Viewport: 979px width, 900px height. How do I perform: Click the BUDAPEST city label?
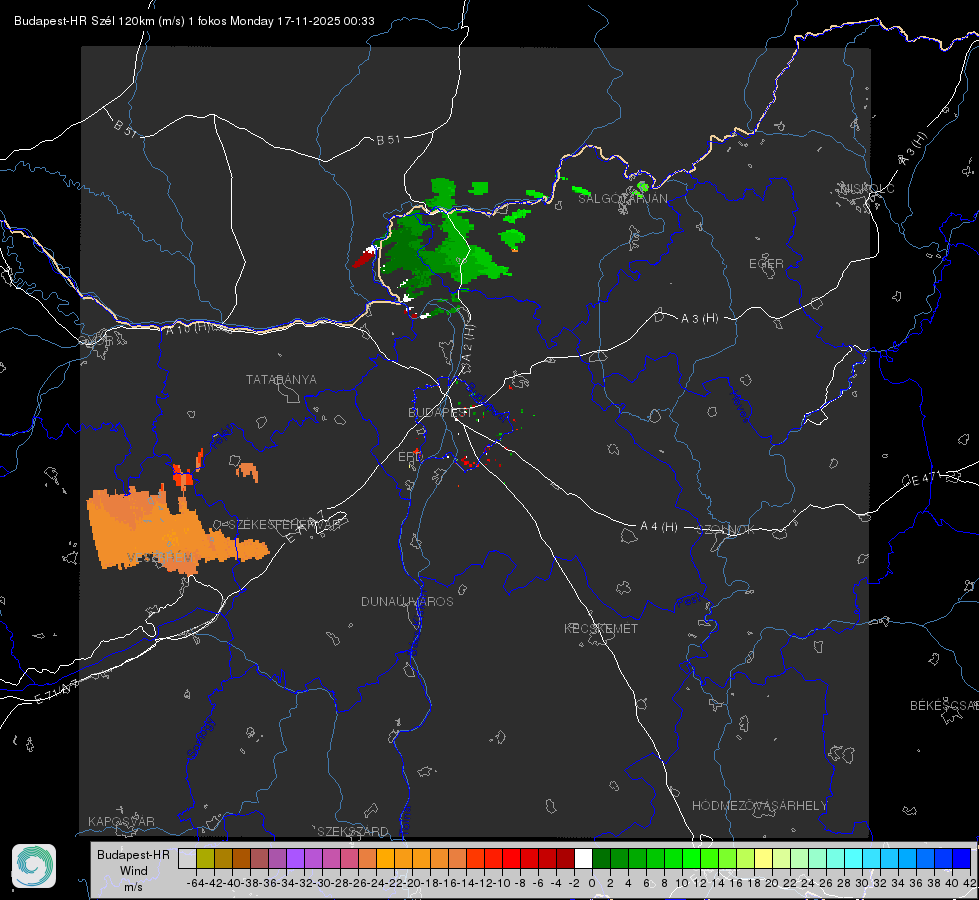(440, 412)
